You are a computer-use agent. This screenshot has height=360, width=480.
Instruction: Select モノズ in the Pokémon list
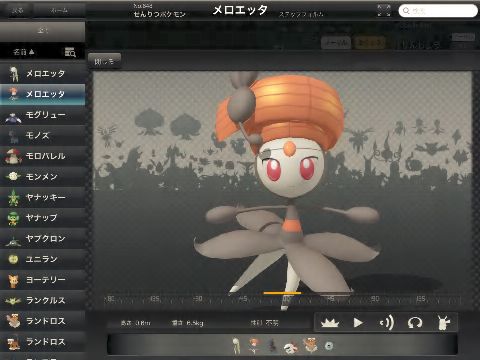(x=43, y=136)
